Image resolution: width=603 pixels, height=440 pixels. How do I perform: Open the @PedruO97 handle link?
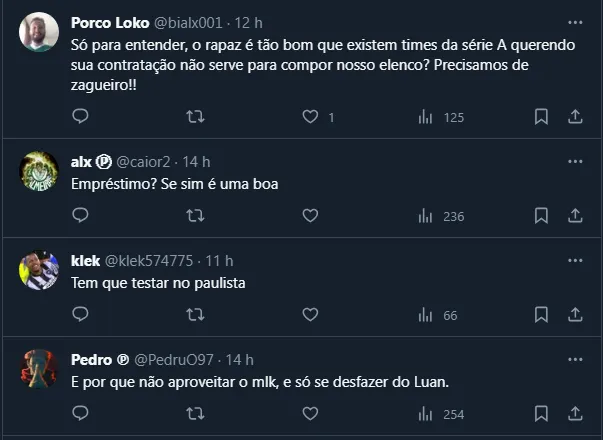(x=177, y=360)
